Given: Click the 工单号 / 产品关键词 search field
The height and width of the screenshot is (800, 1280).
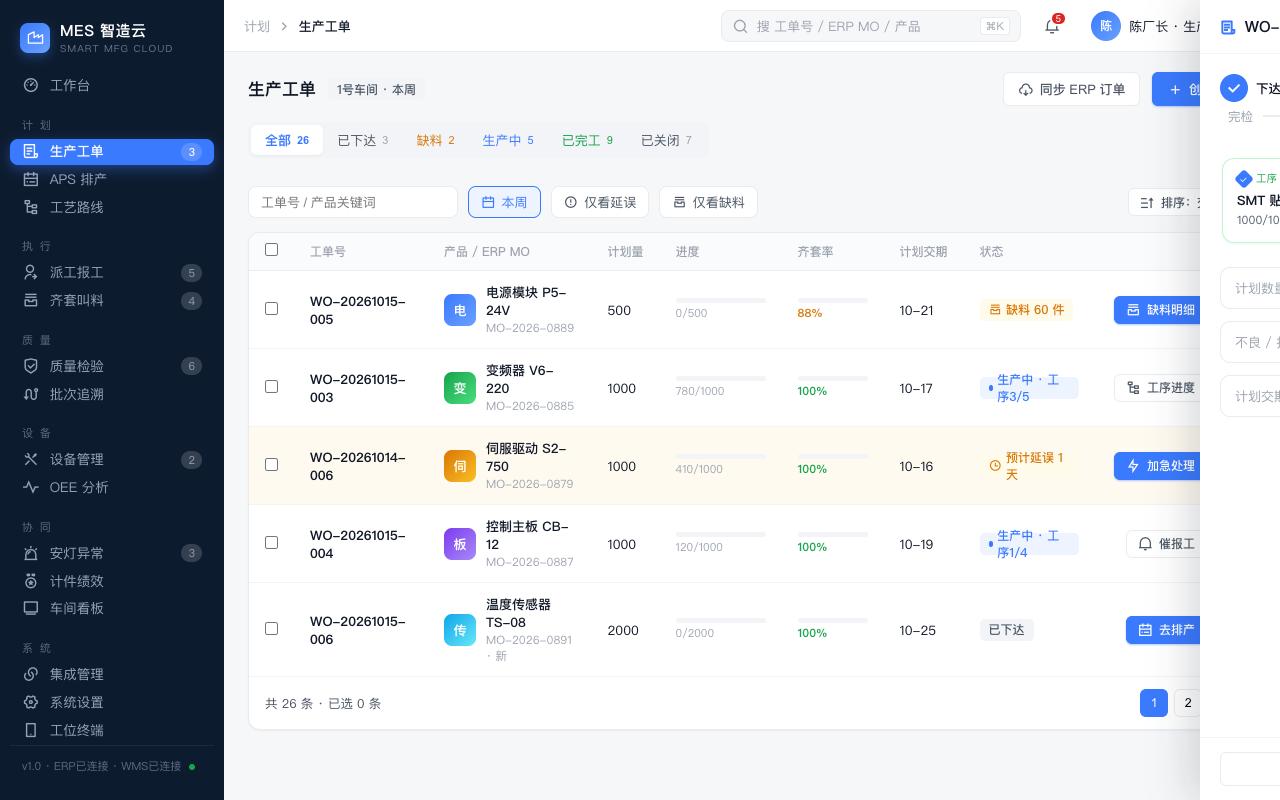Looking at the screenshot, I should 353,202.
